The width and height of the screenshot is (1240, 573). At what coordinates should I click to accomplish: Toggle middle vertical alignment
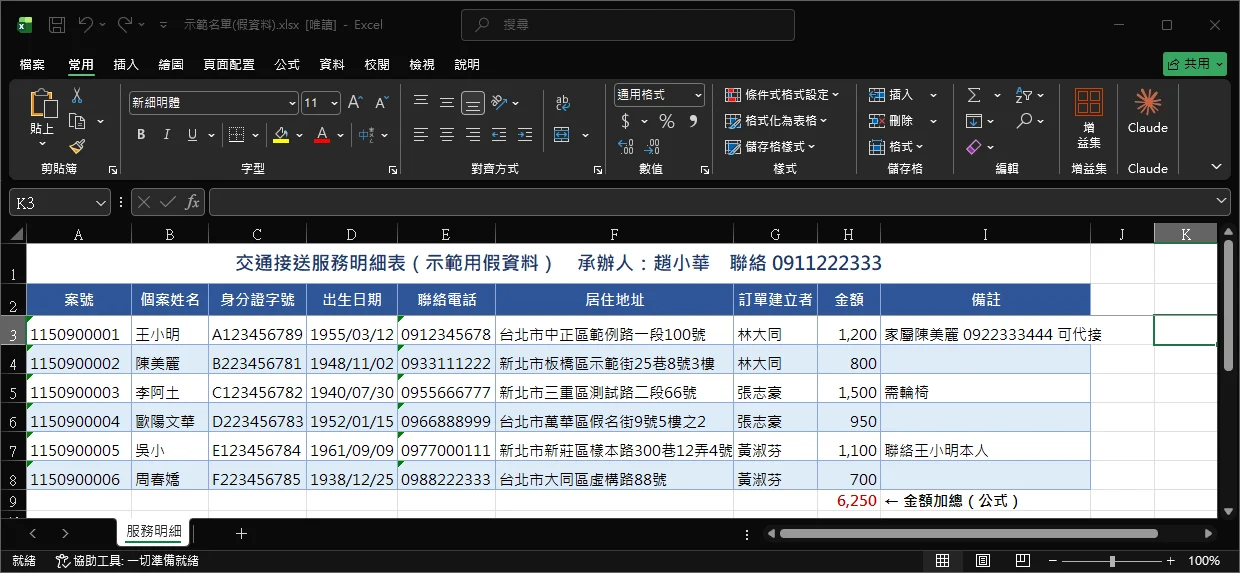[x=447, y=103]
